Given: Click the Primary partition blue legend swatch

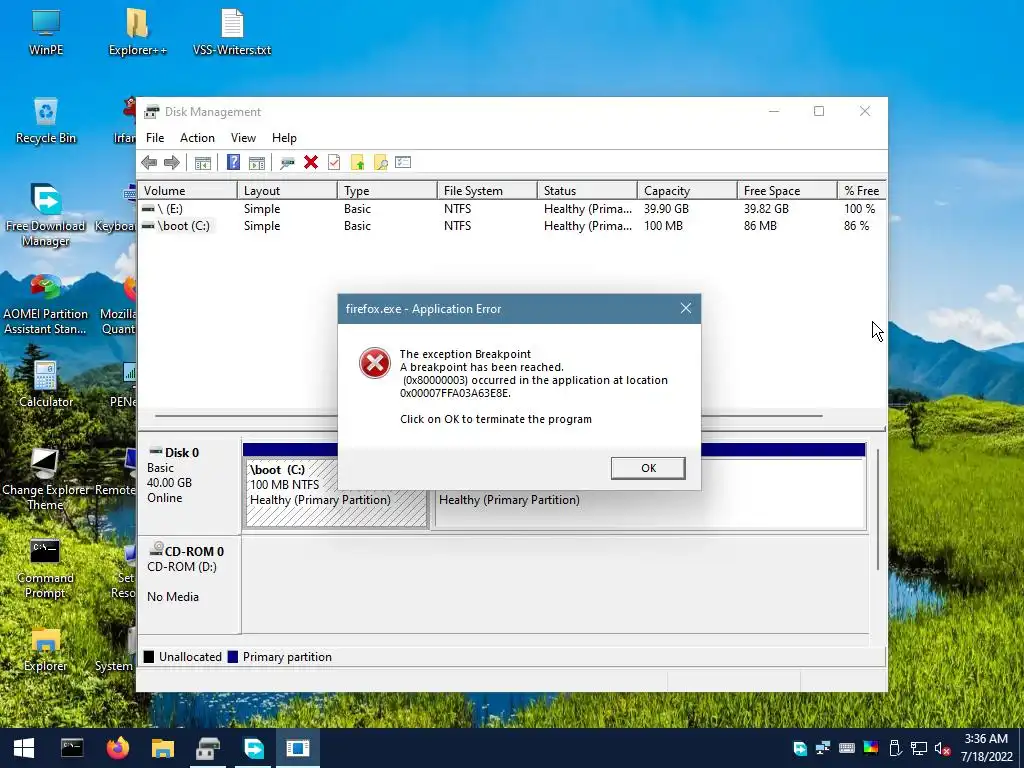Looking at the screenshot, I should point(232,657).
